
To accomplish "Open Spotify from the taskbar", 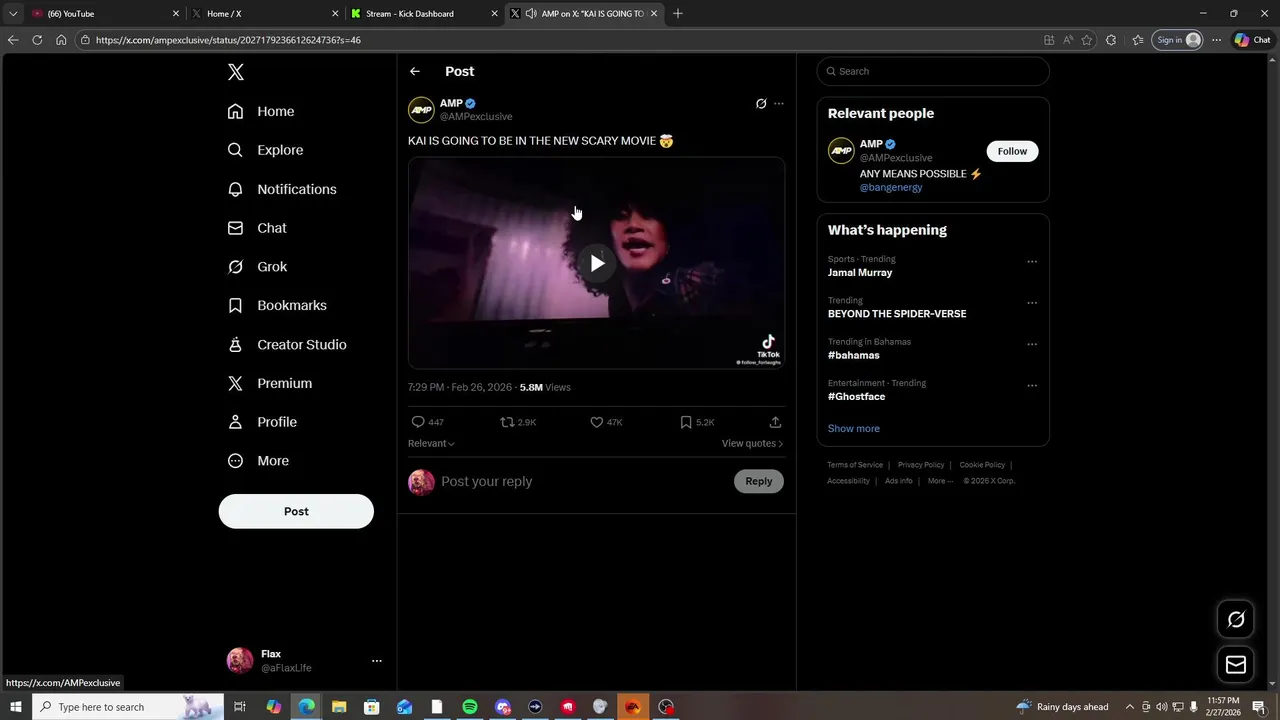I will [x=470, y=707].
